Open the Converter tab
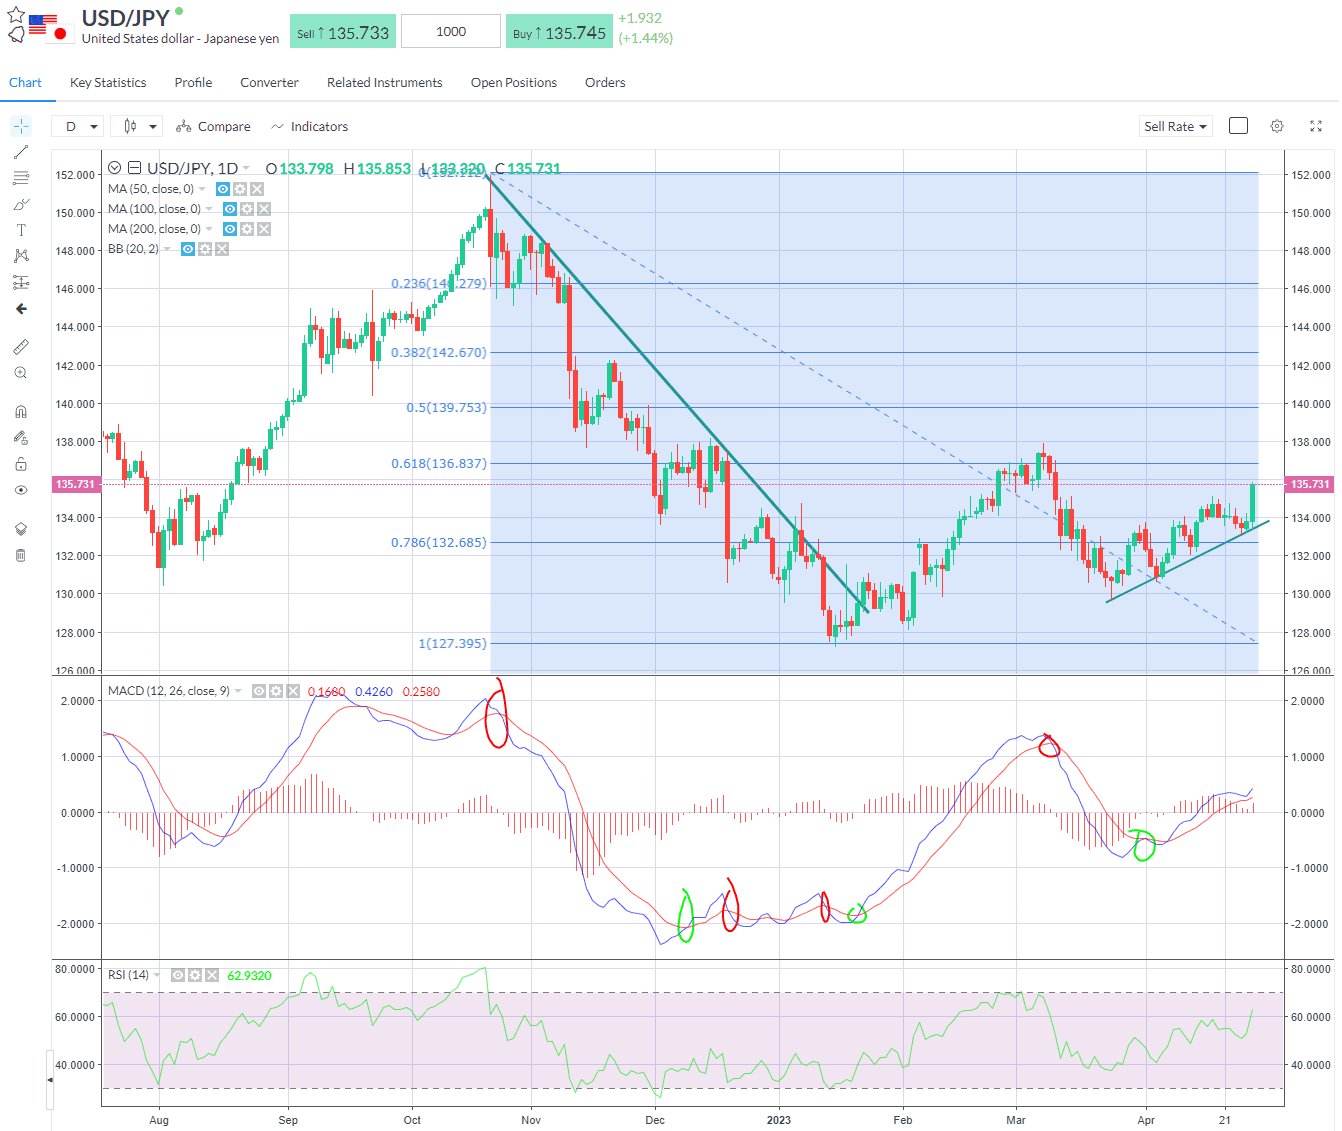The height and width of the screenshot is (1131, 1342). pyautogui.click(x=269, y=82)
